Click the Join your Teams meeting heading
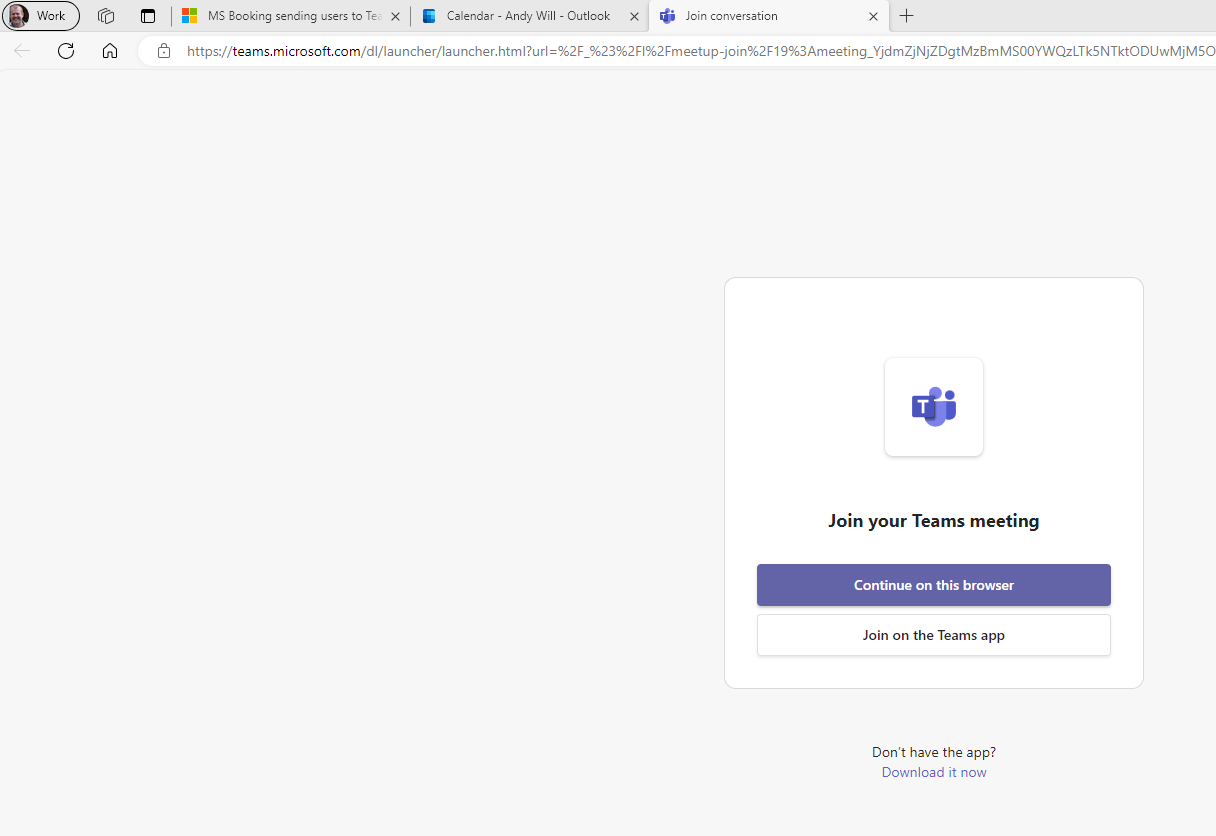Screen dimensions: 1216x836 [x=934, y=521]
